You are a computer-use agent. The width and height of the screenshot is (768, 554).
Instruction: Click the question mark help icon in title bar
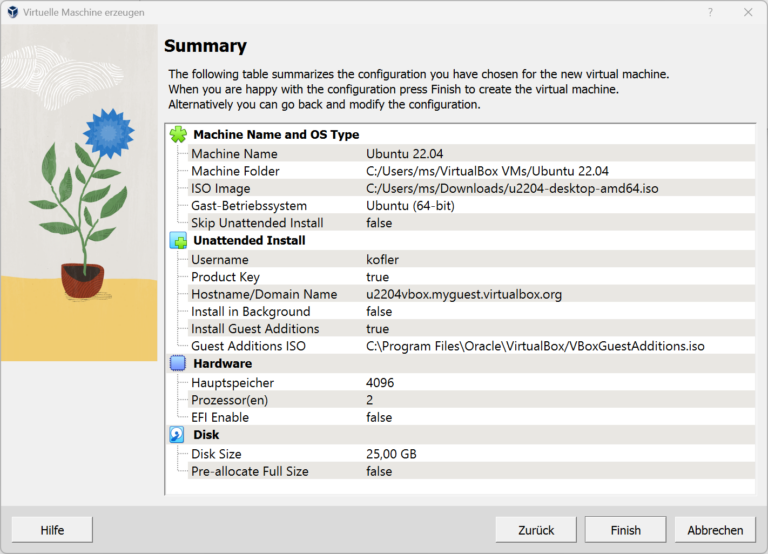710,12
